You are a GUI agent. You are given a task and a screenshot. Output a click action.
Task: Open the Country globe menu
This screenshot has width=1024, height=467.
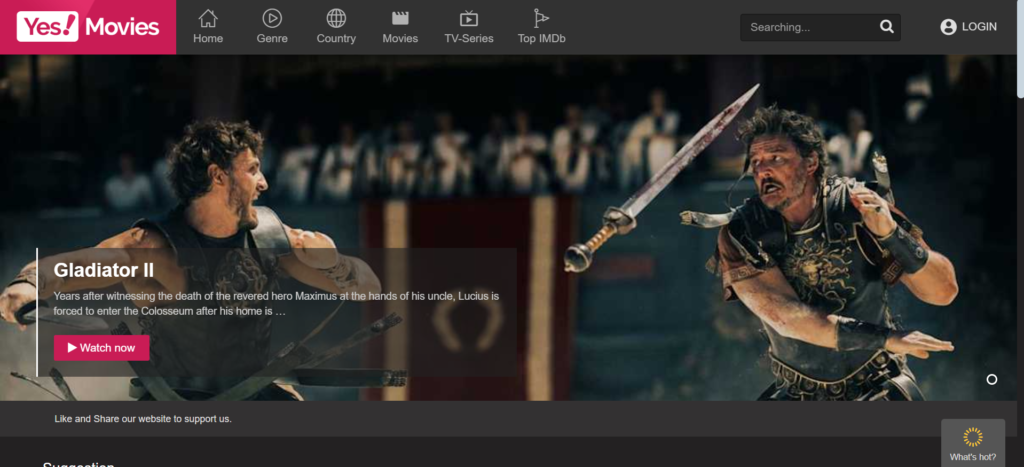click(x=336, y=27)
